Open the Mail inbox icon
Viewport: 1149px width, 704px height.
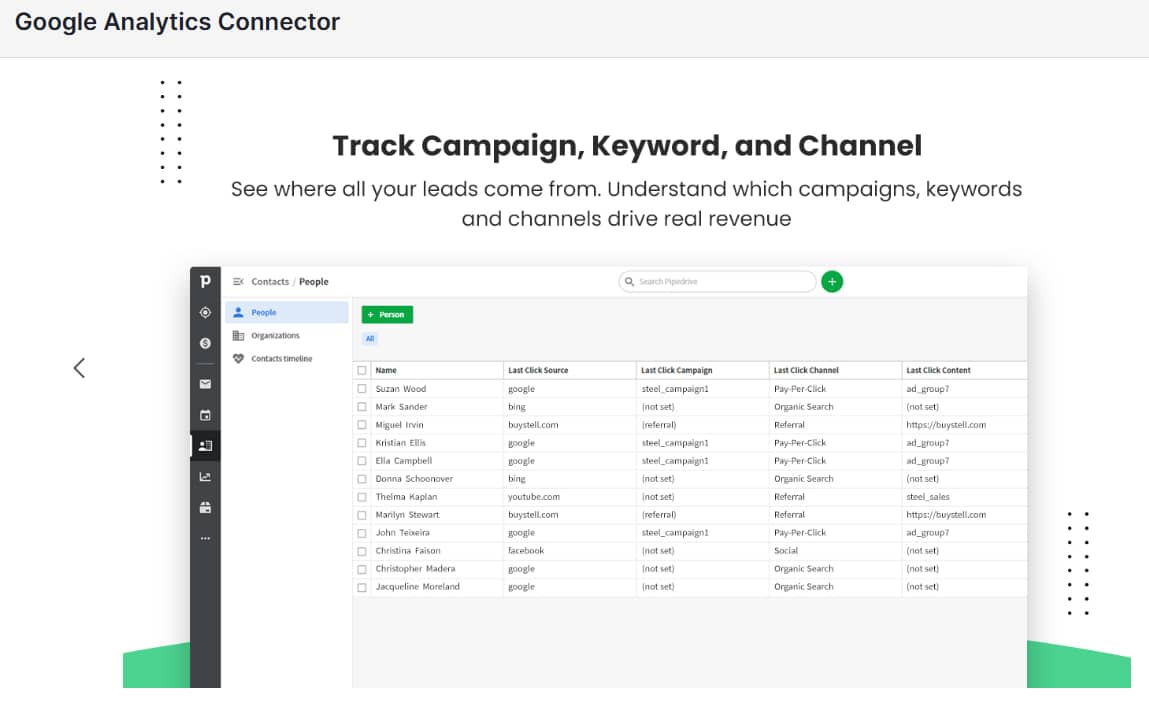click(204, 383)
